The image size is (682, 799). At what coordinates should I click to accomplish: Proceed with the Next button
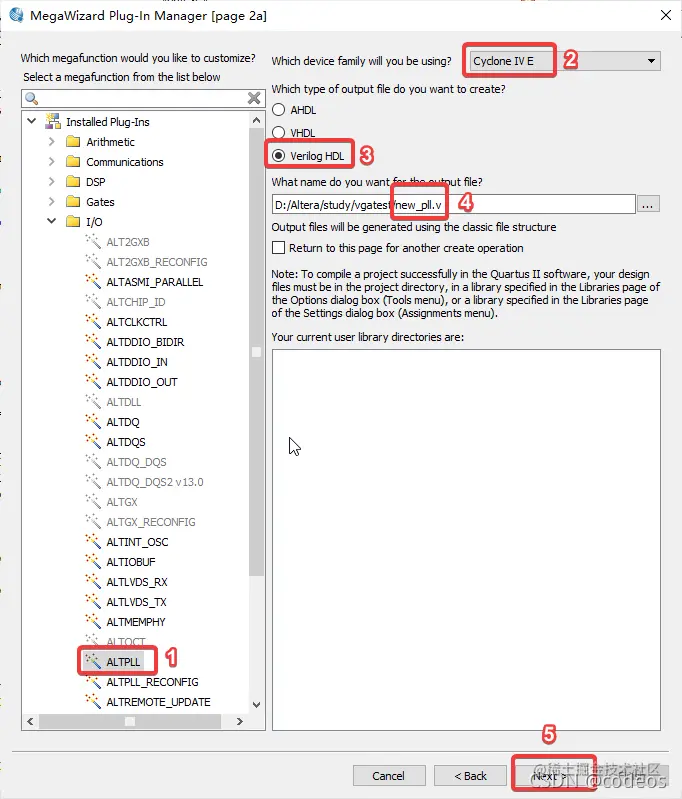[550, 776]
